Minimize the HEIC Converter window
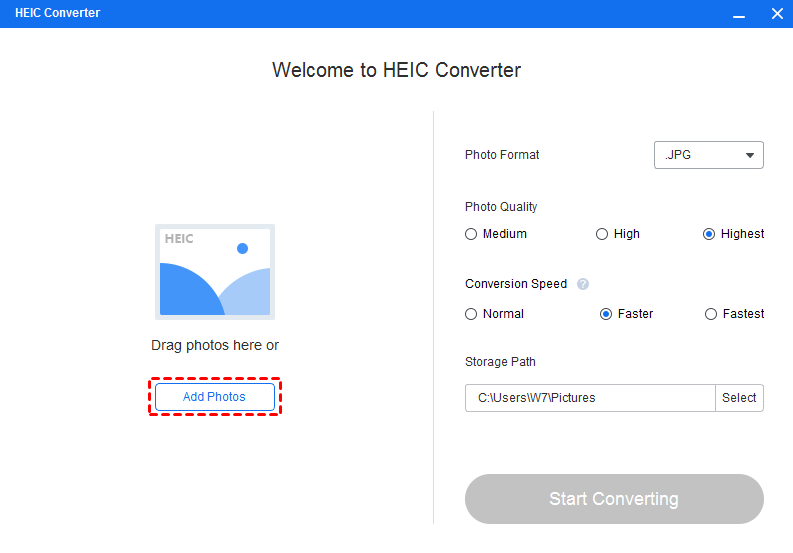The image size is (793, 553). (x=739, y=14)
